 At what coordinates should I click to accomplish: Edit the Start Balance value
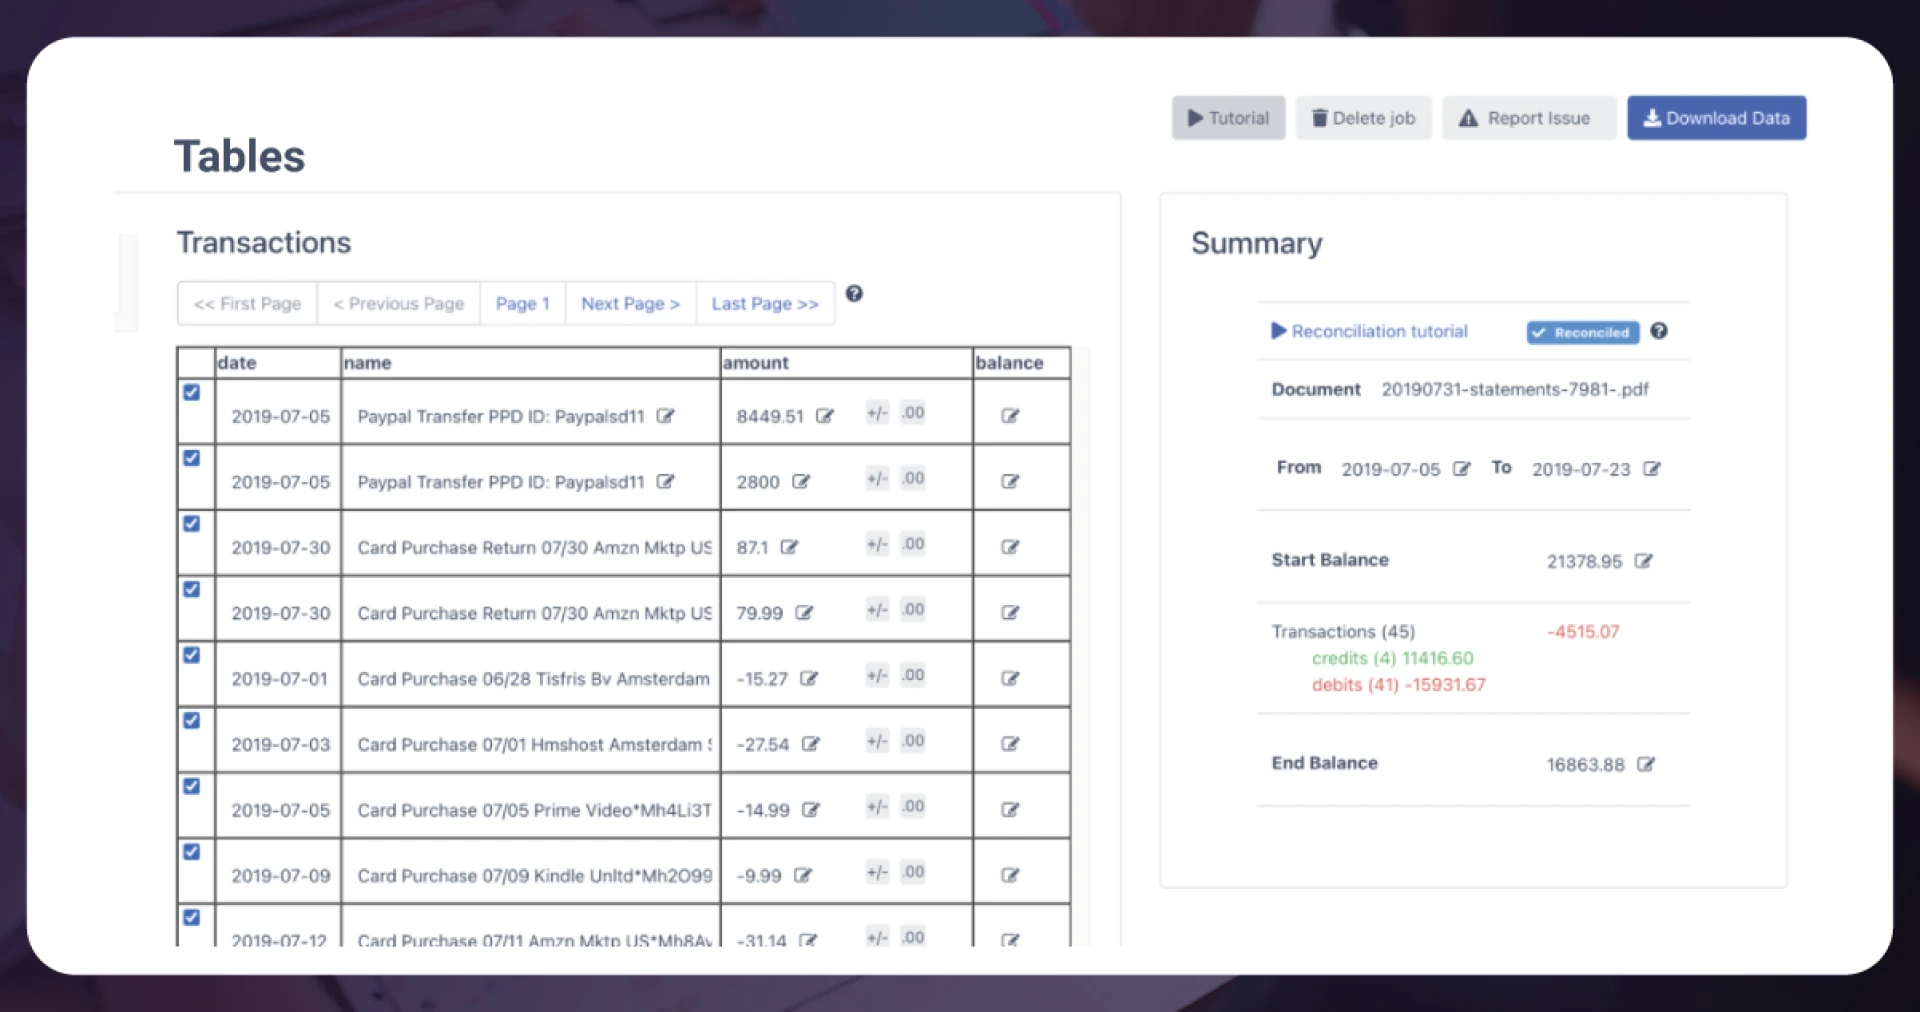1643,561
